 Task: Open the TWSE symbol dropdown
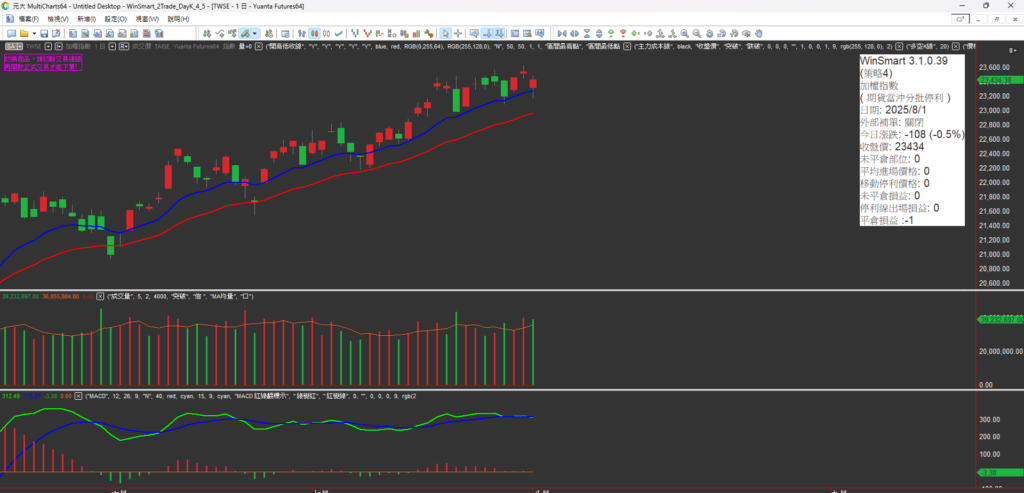[x=48, y=46]
